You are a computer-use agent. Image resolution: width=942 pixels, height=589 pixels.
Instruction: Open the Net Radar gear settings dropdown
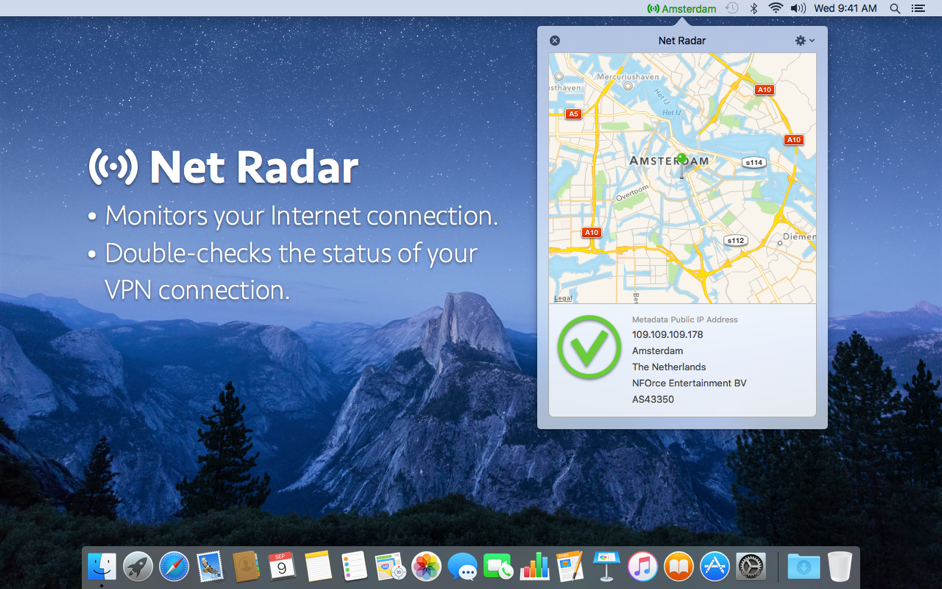804,40
